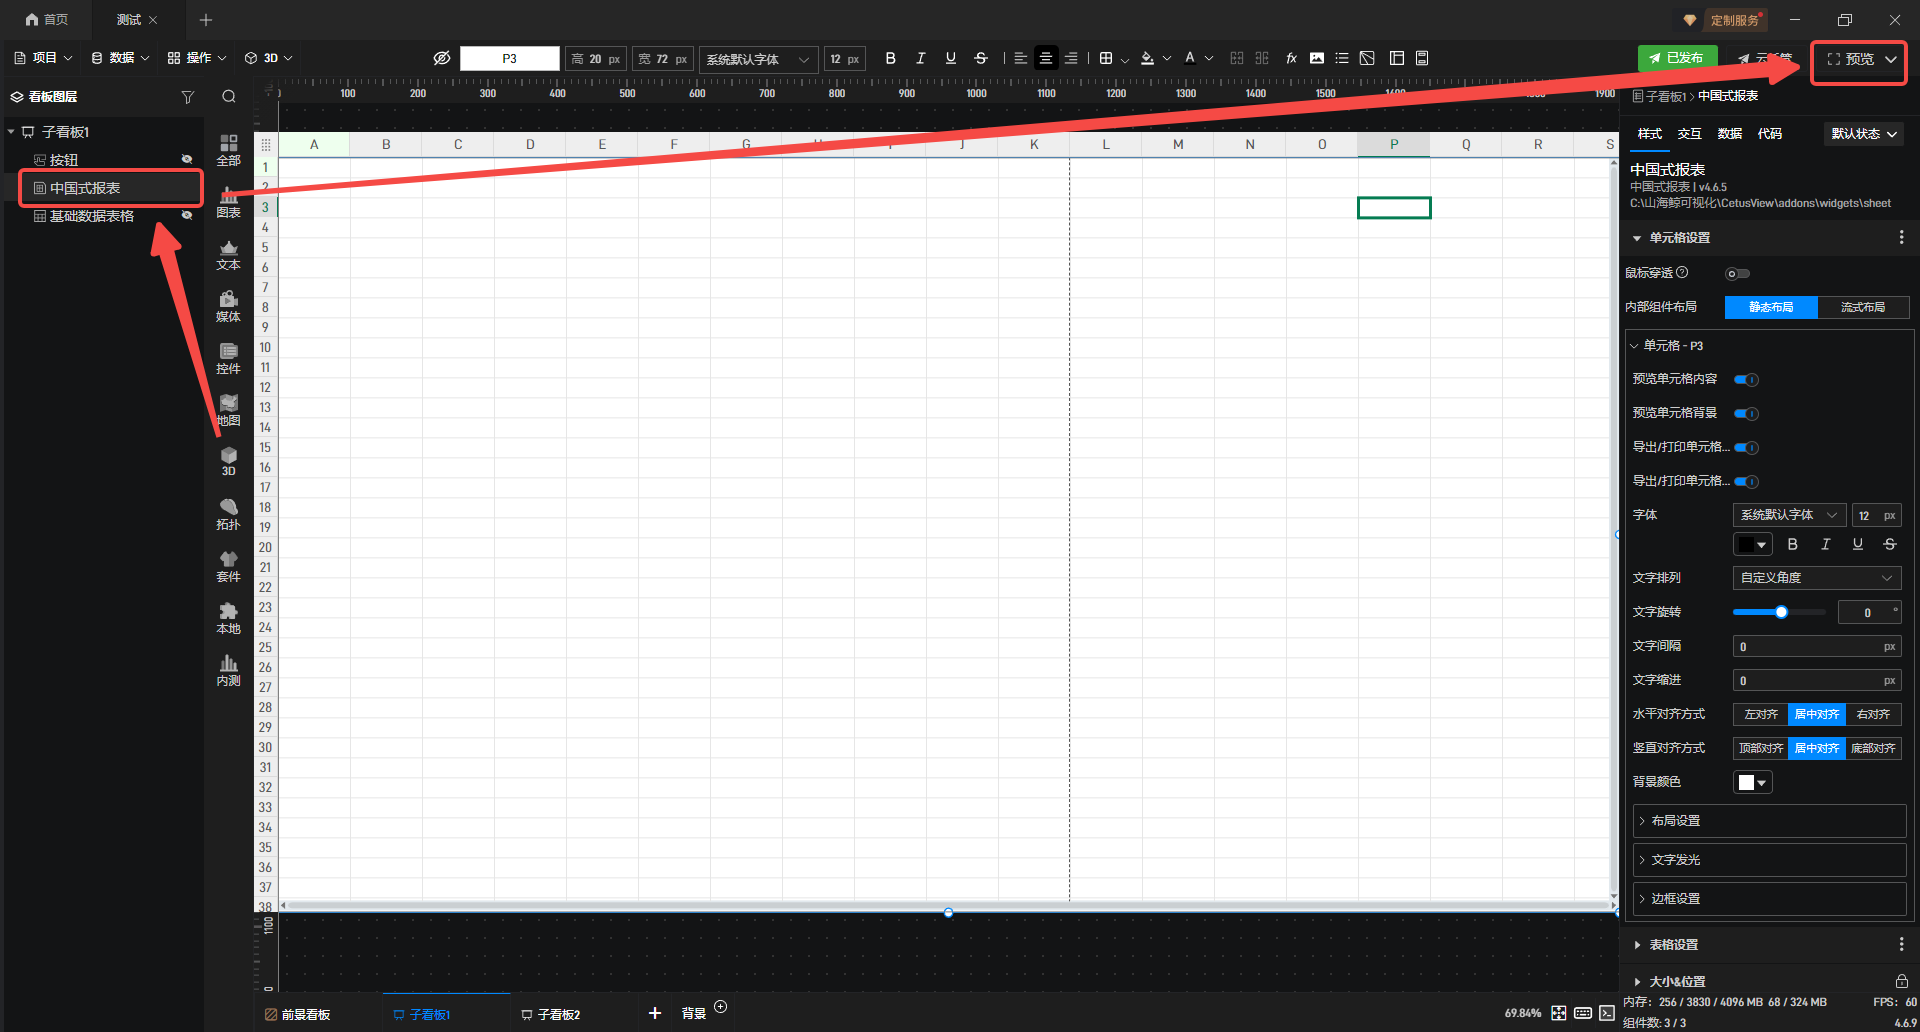Select the 流式布局 layout button

pyautogui.click(x=1862, y=307)
